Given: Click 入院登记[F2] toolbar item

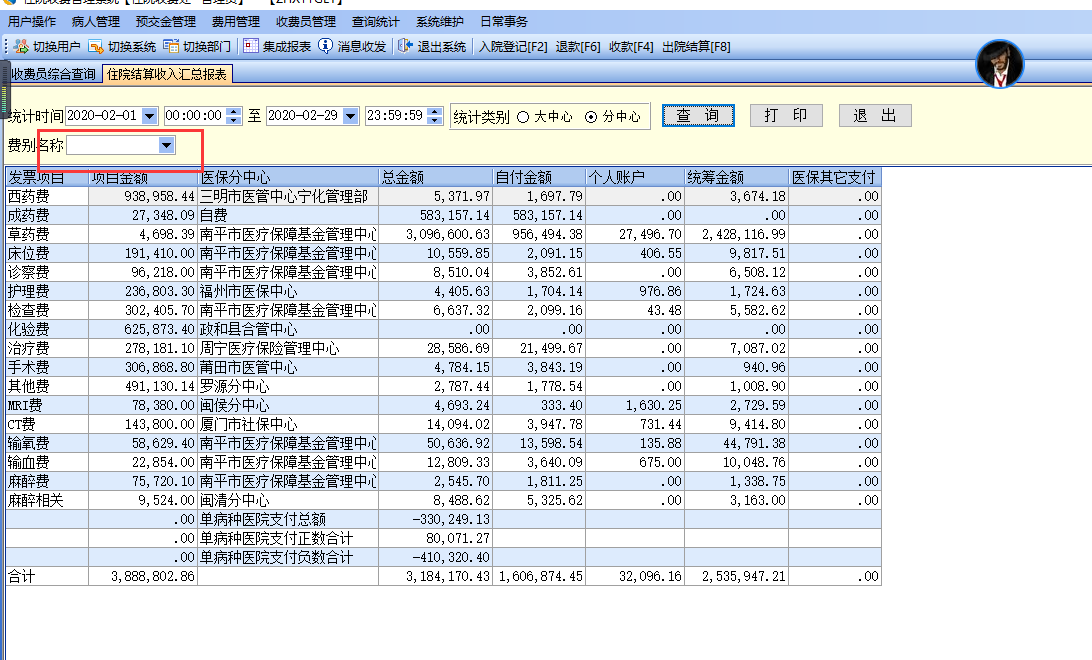Looking at the screenshot, I should point(513,47).
